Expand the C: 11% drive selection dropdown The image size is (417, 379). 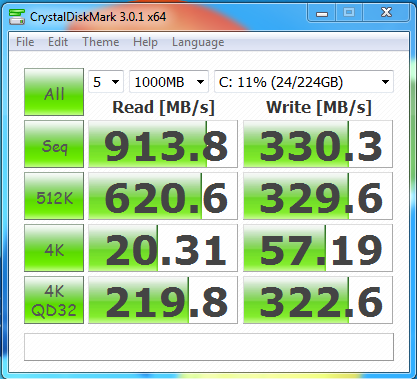[x=304, y=82]
